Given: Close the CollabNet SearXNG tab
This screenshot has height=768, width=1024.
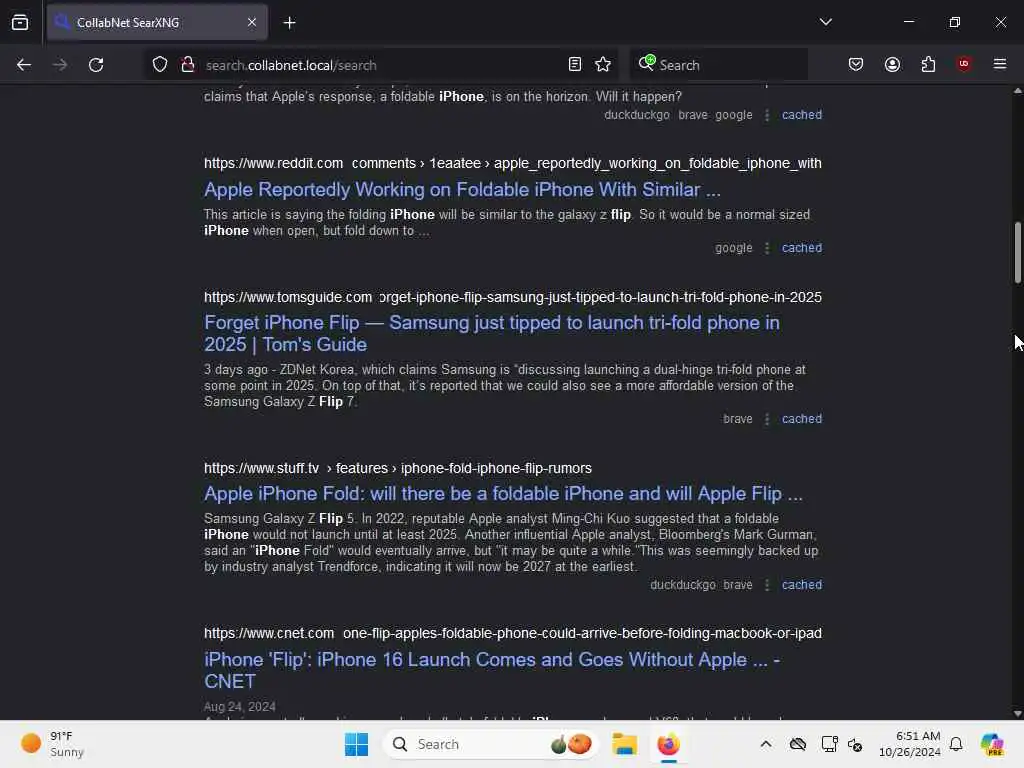Looking at the screenshot, I should point(252,22).
